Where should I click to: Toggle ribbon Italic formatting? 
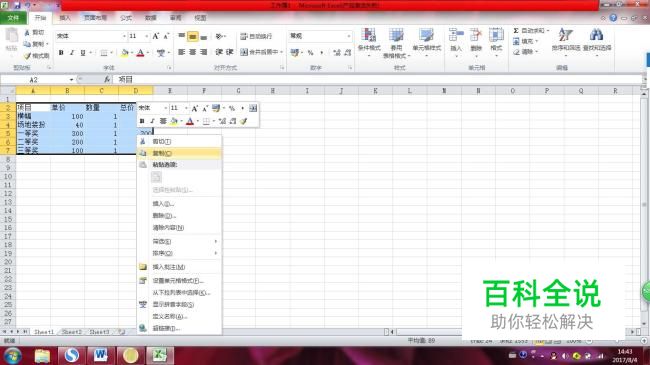point(72,53)
